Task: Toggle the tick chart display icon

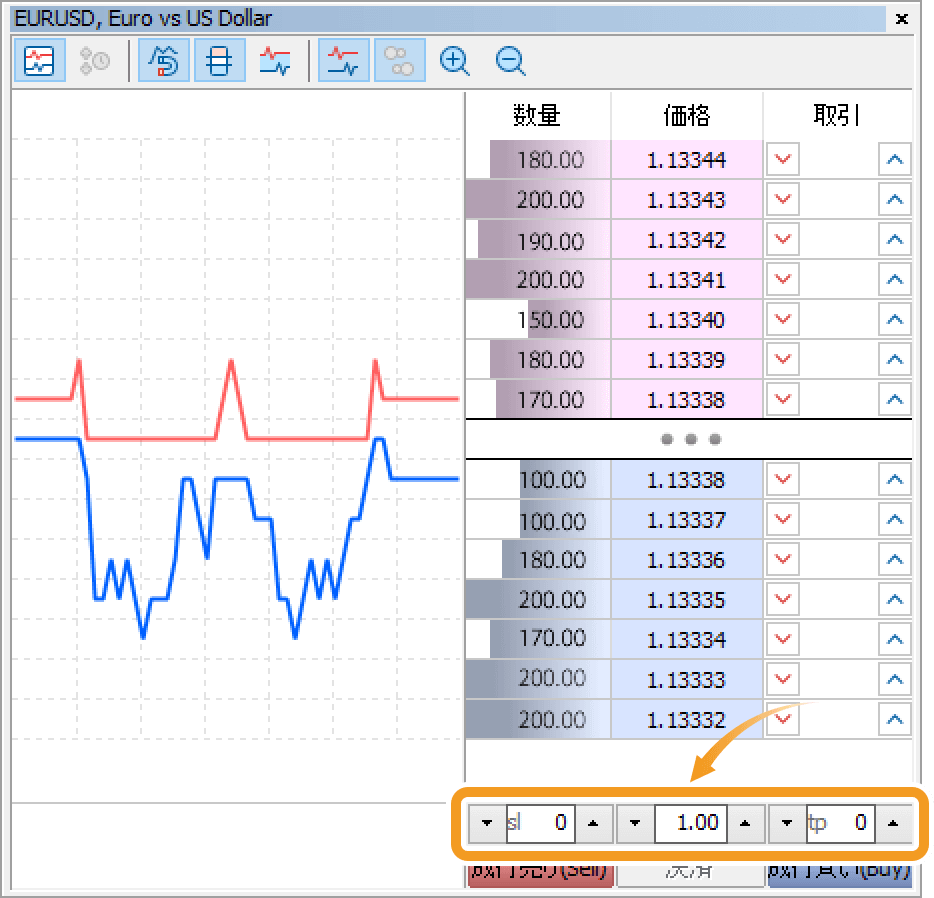Action: (x=39, y=60)
